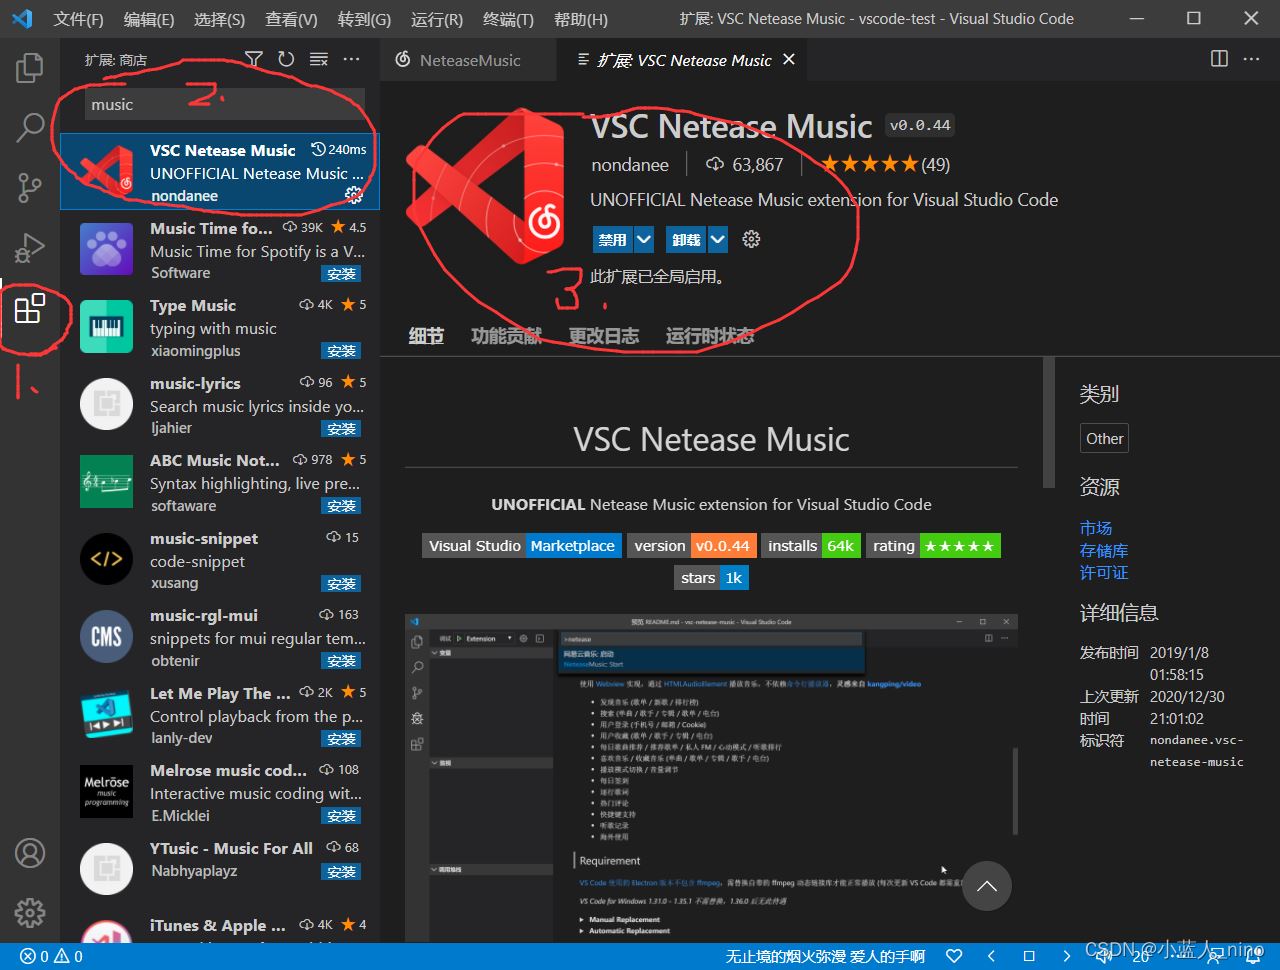
Task: Install the Type Music extension
Action: pos(342,351)
